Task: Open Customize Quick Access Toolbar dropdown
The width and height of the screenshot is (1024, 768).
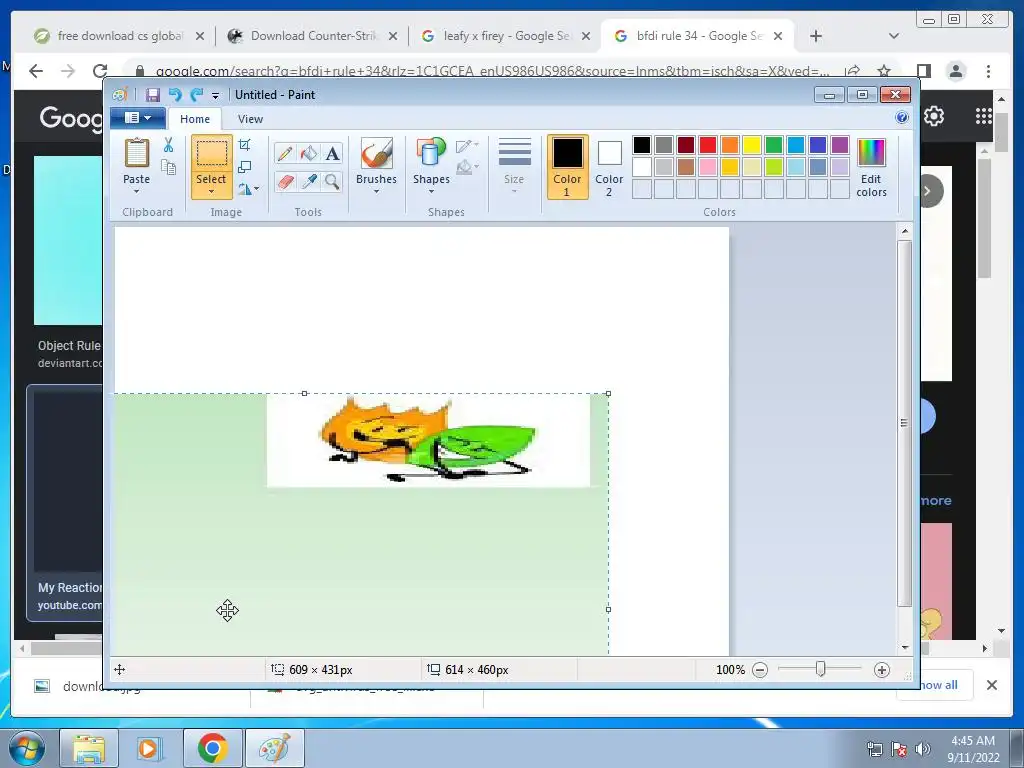Action: pyautogui.click(x=216, y=96)
